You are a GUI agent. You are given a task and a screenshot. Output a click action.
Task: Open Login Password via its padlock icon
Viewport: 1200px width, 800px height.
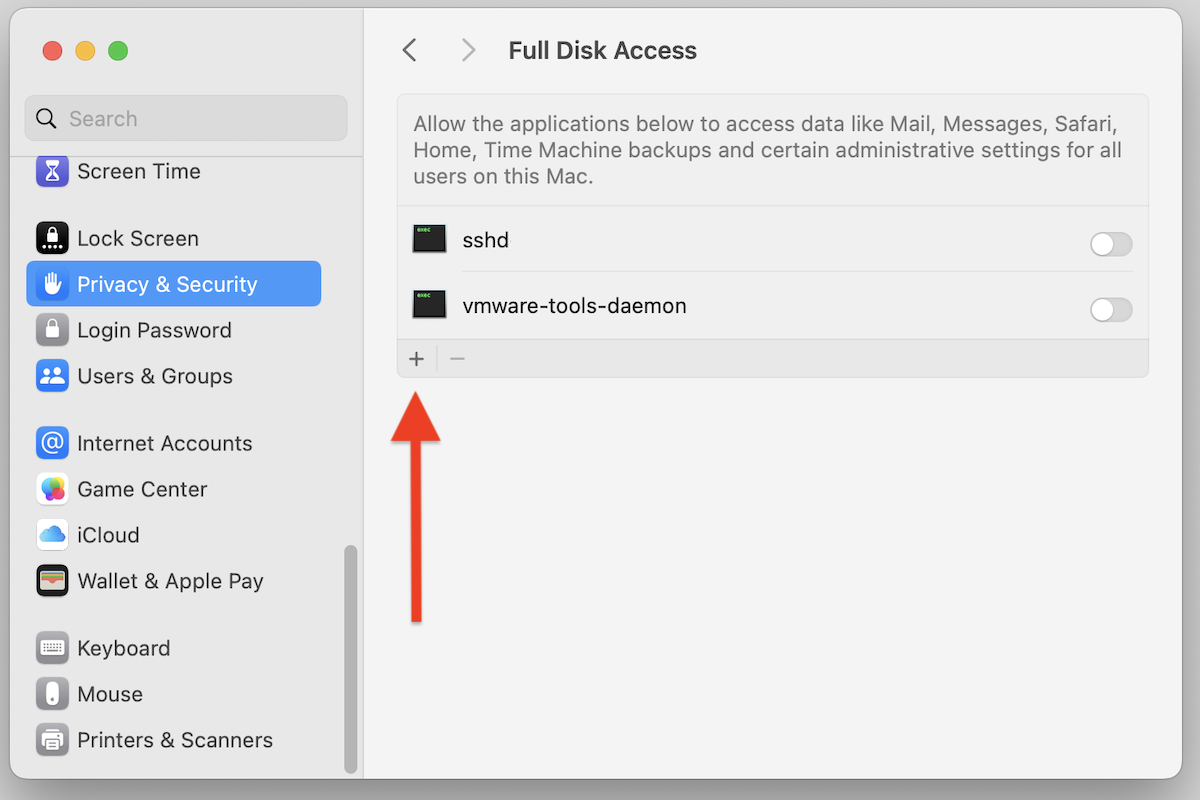click(x=52, y=330)
